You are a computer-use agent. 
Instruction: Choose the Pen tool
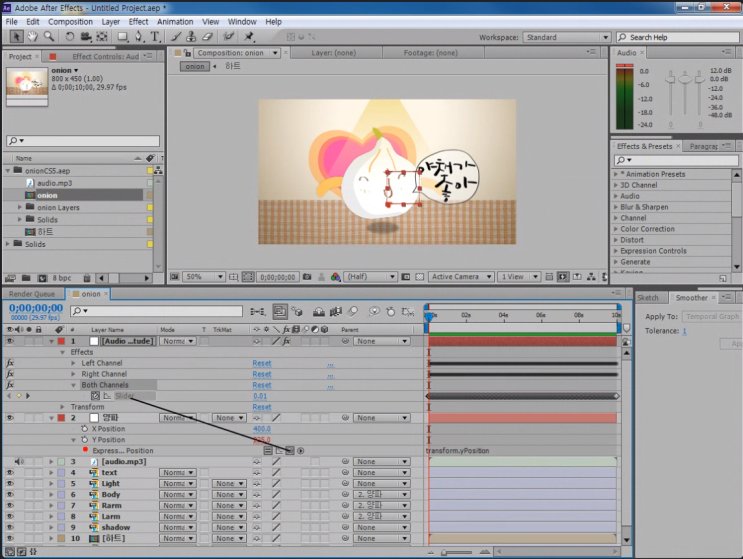click(x=139, y=37)
